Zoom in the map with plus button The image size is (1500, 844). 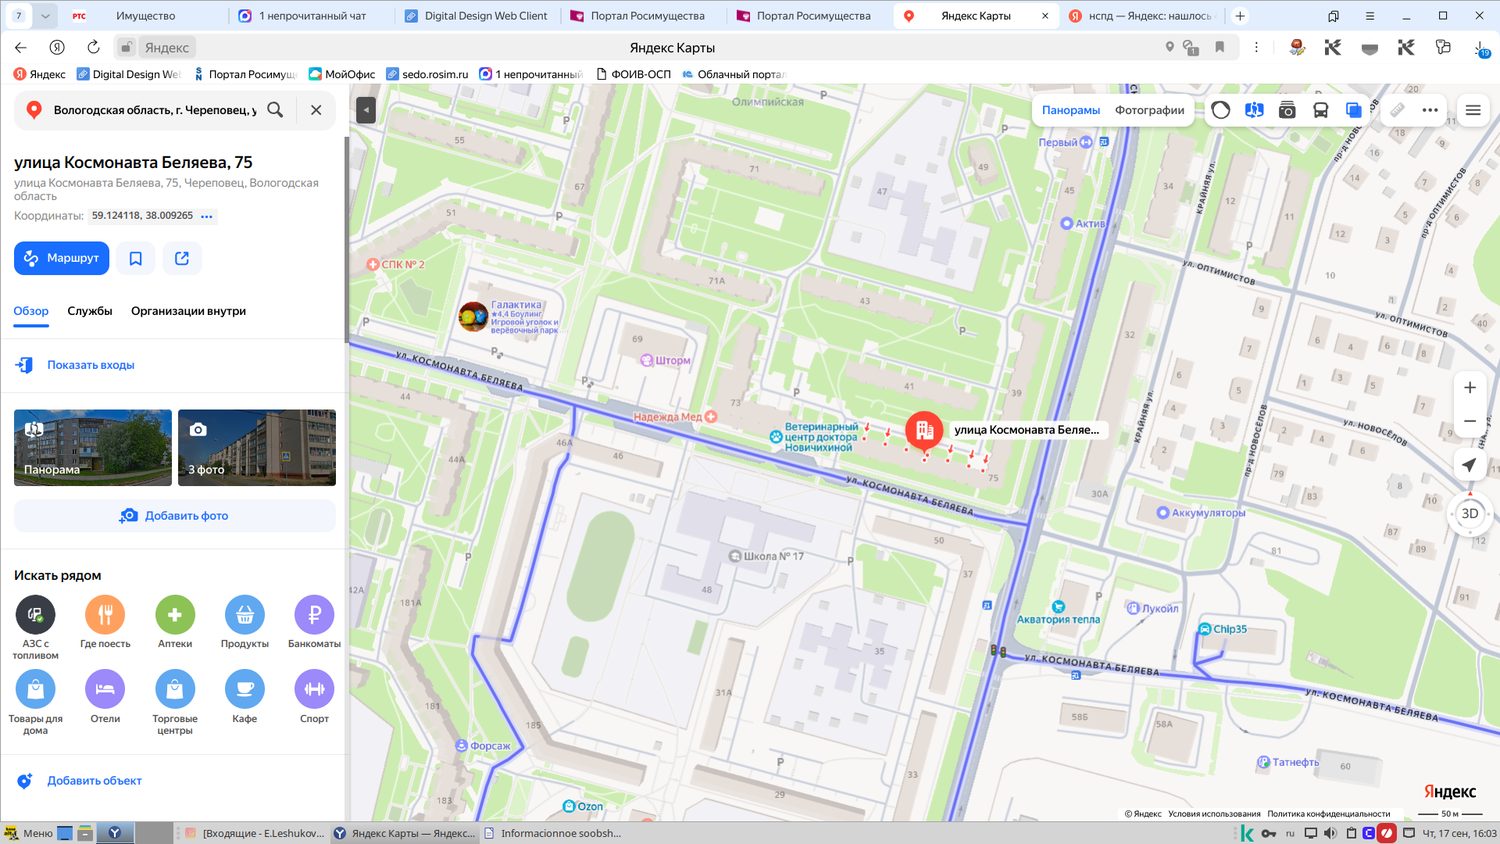click(x=1470, y=388)
